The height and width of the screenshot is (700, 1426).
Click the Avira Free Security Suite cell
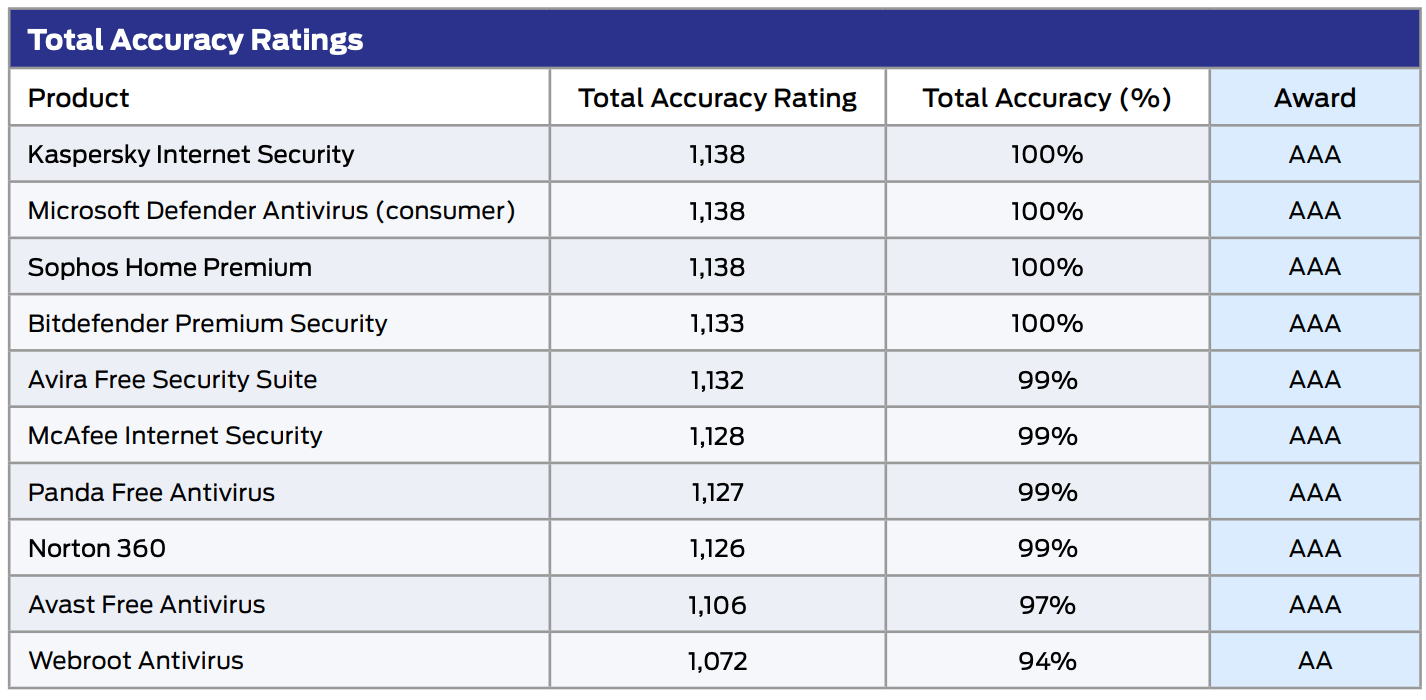[x=172, y=380]
